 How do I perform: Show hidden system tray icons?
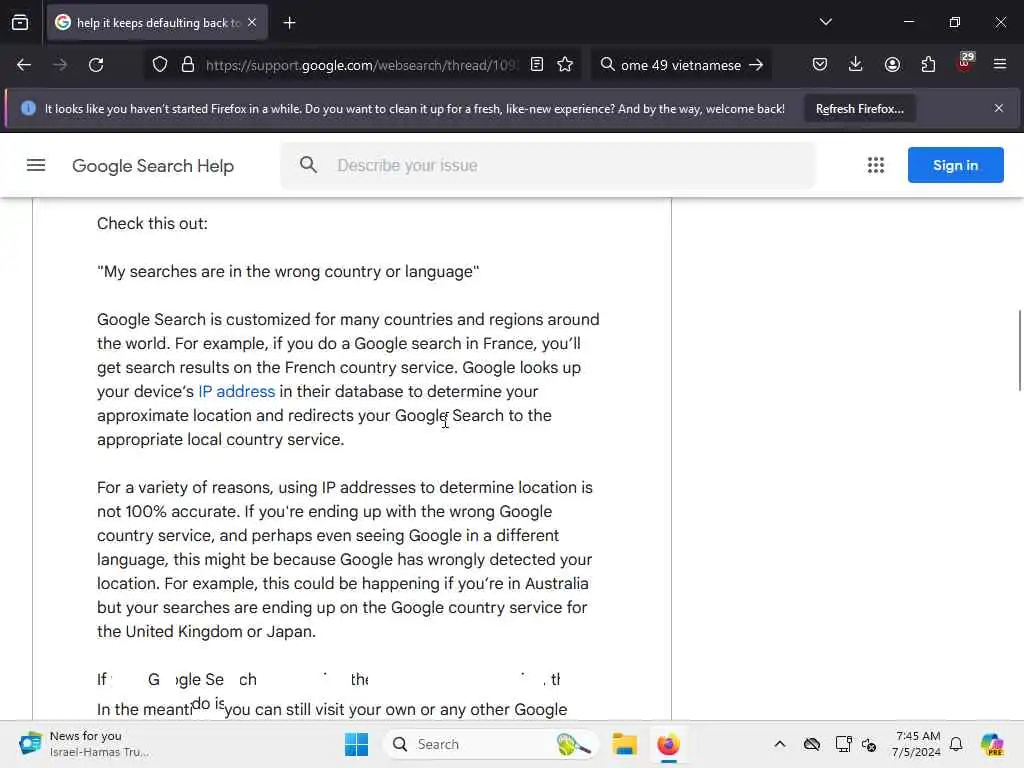coord(780,744)
